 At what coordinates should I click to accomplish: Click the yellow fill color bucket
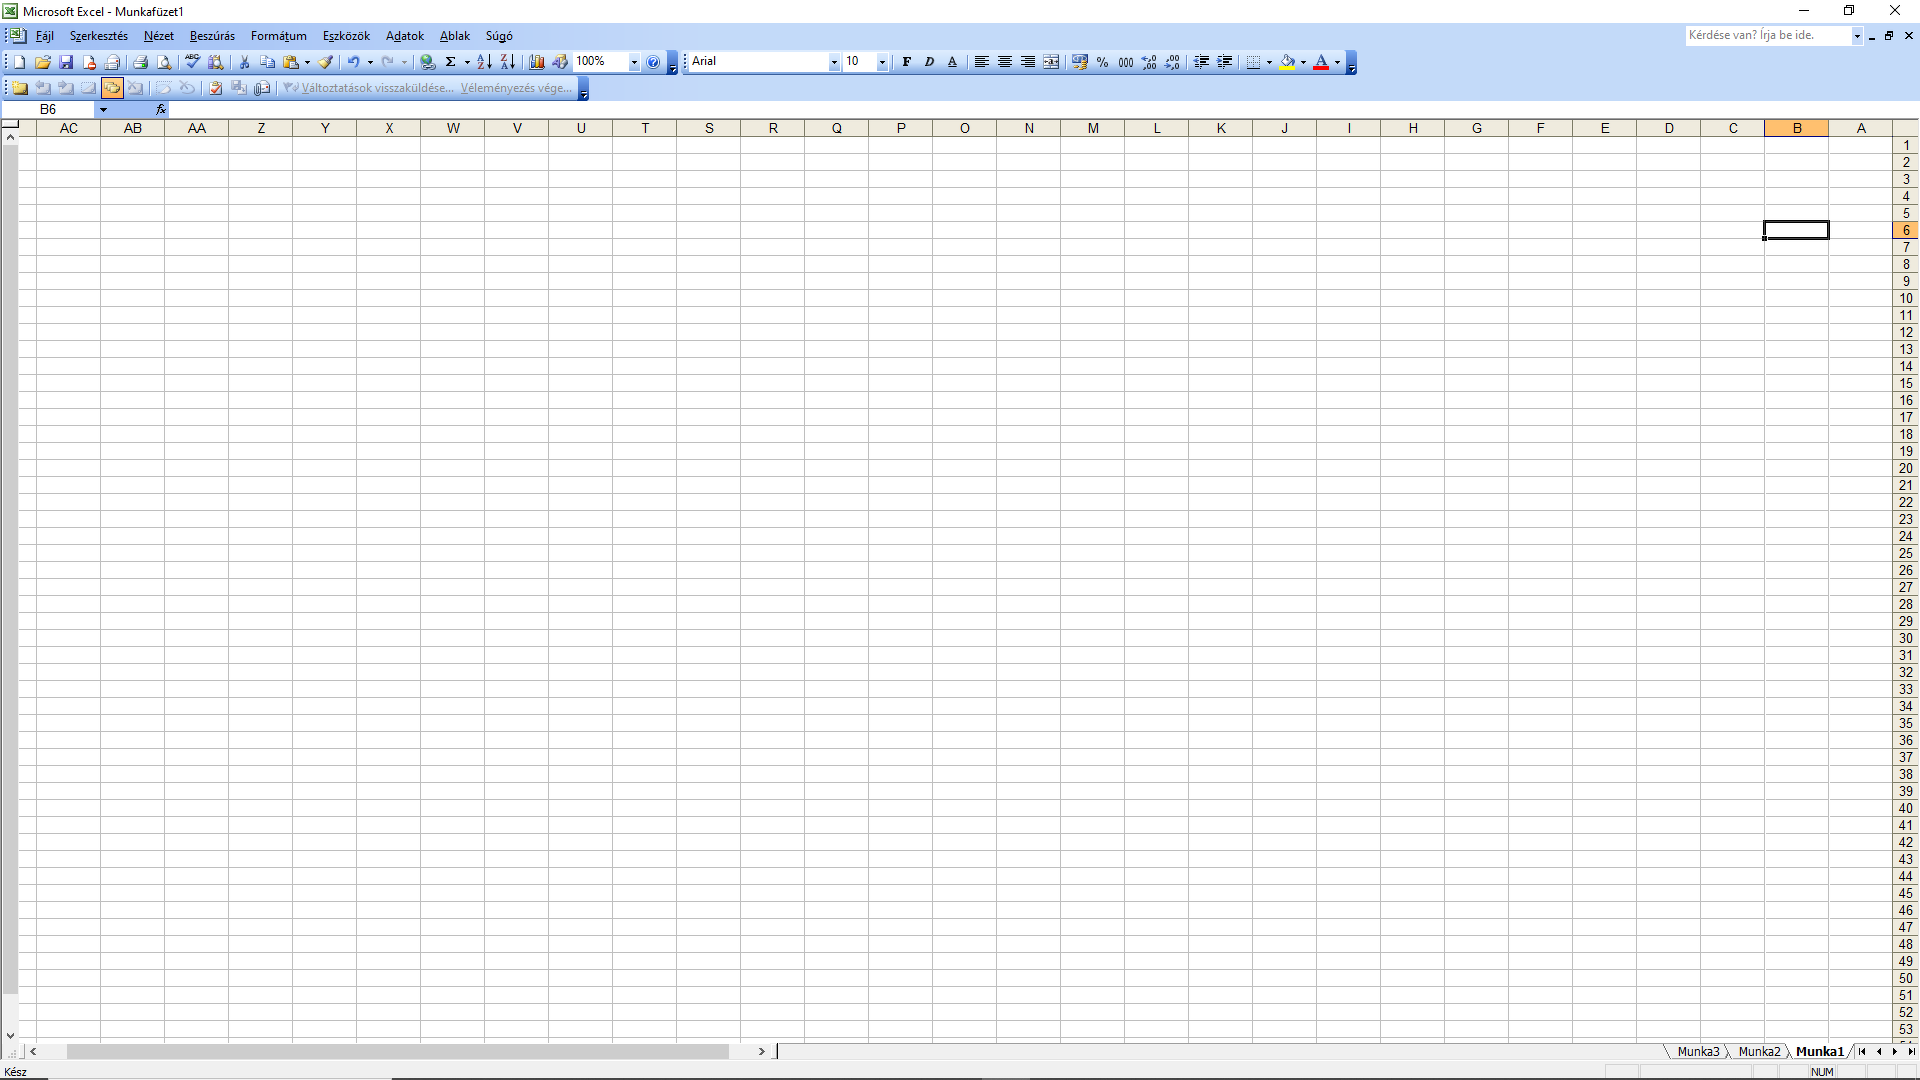(x=1287, y=62)
